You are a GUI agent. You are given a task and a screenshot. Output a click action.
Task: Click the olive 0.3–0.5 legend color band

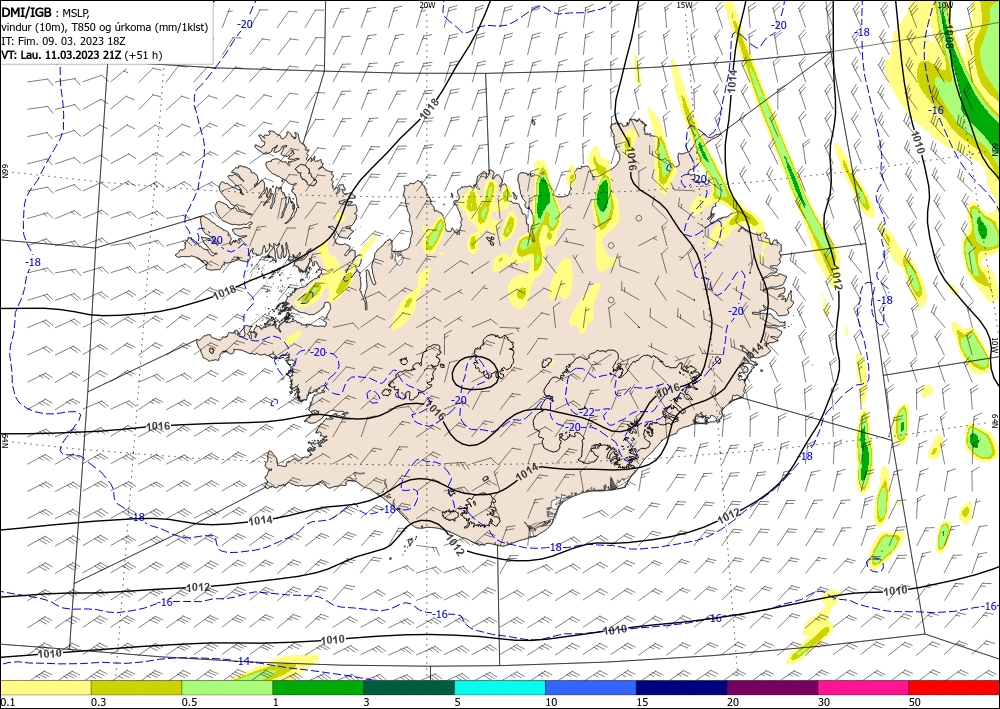click(136, 687)
